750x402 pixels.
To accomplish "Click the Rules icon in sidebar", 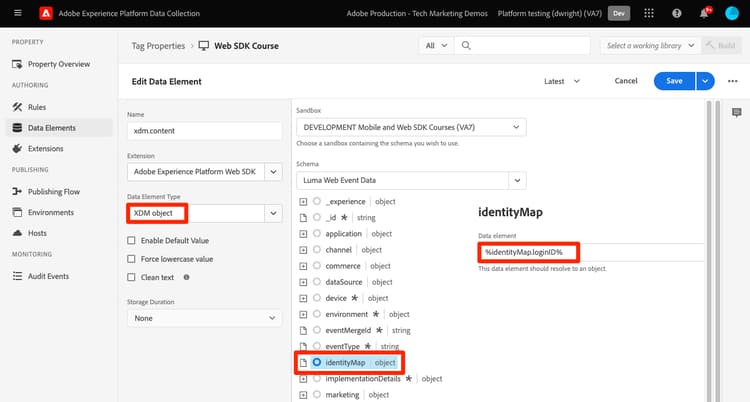I will tap(17, 107).
